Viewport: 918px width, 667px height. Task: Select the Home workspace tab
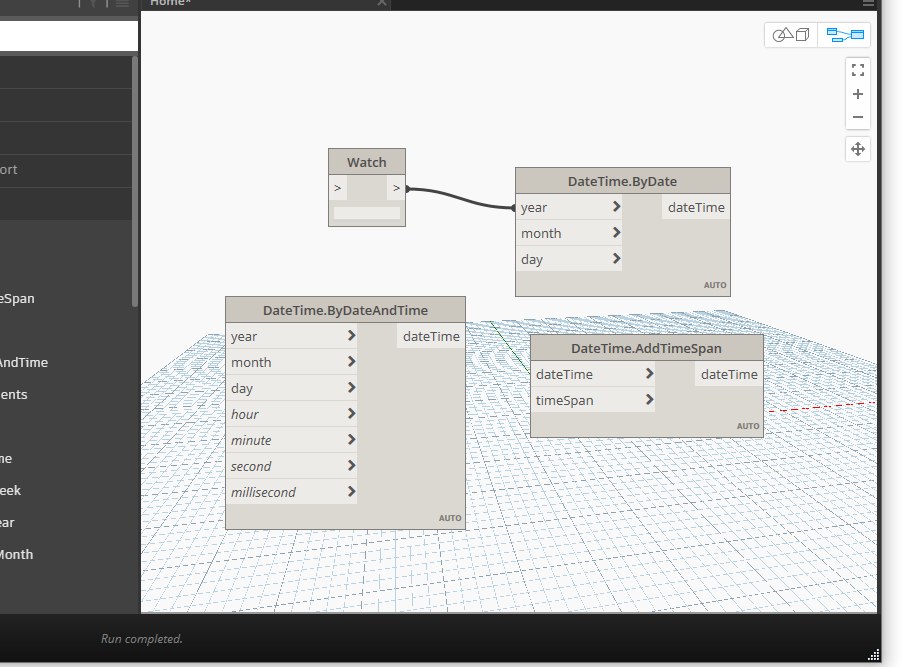point(170,3)
